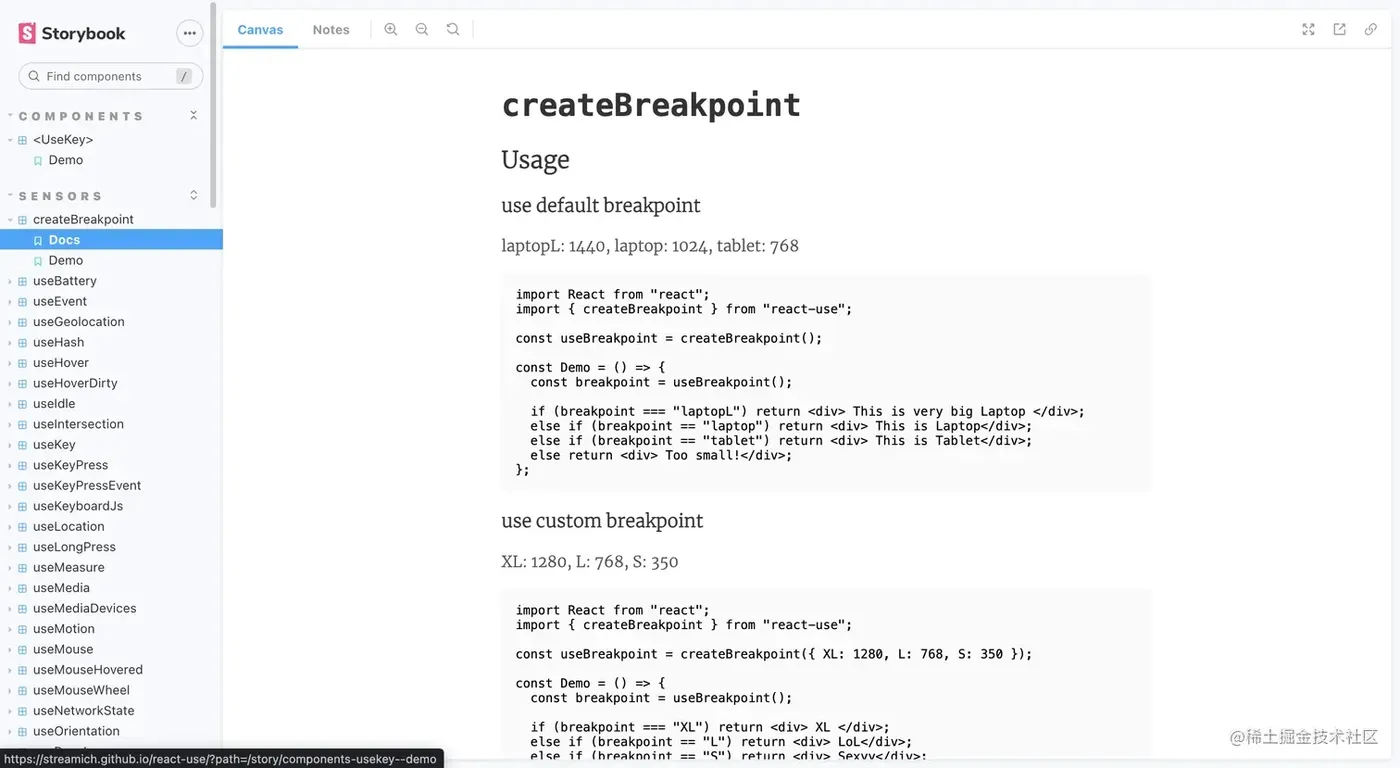1400x768 pixels.
Task: Open the Storybook menu with the ellipsis icon
Action: (x=189, y=32)
